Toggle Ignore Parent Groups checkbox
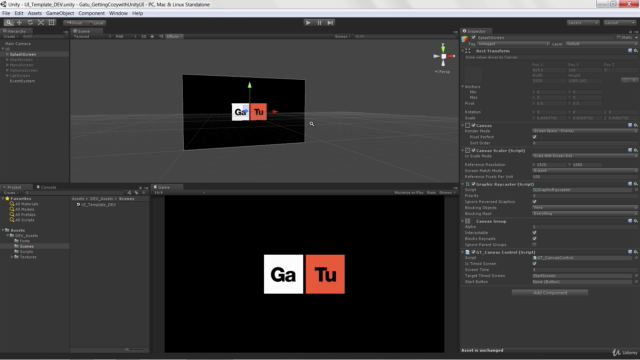640x360 pixels. (534, 244)
